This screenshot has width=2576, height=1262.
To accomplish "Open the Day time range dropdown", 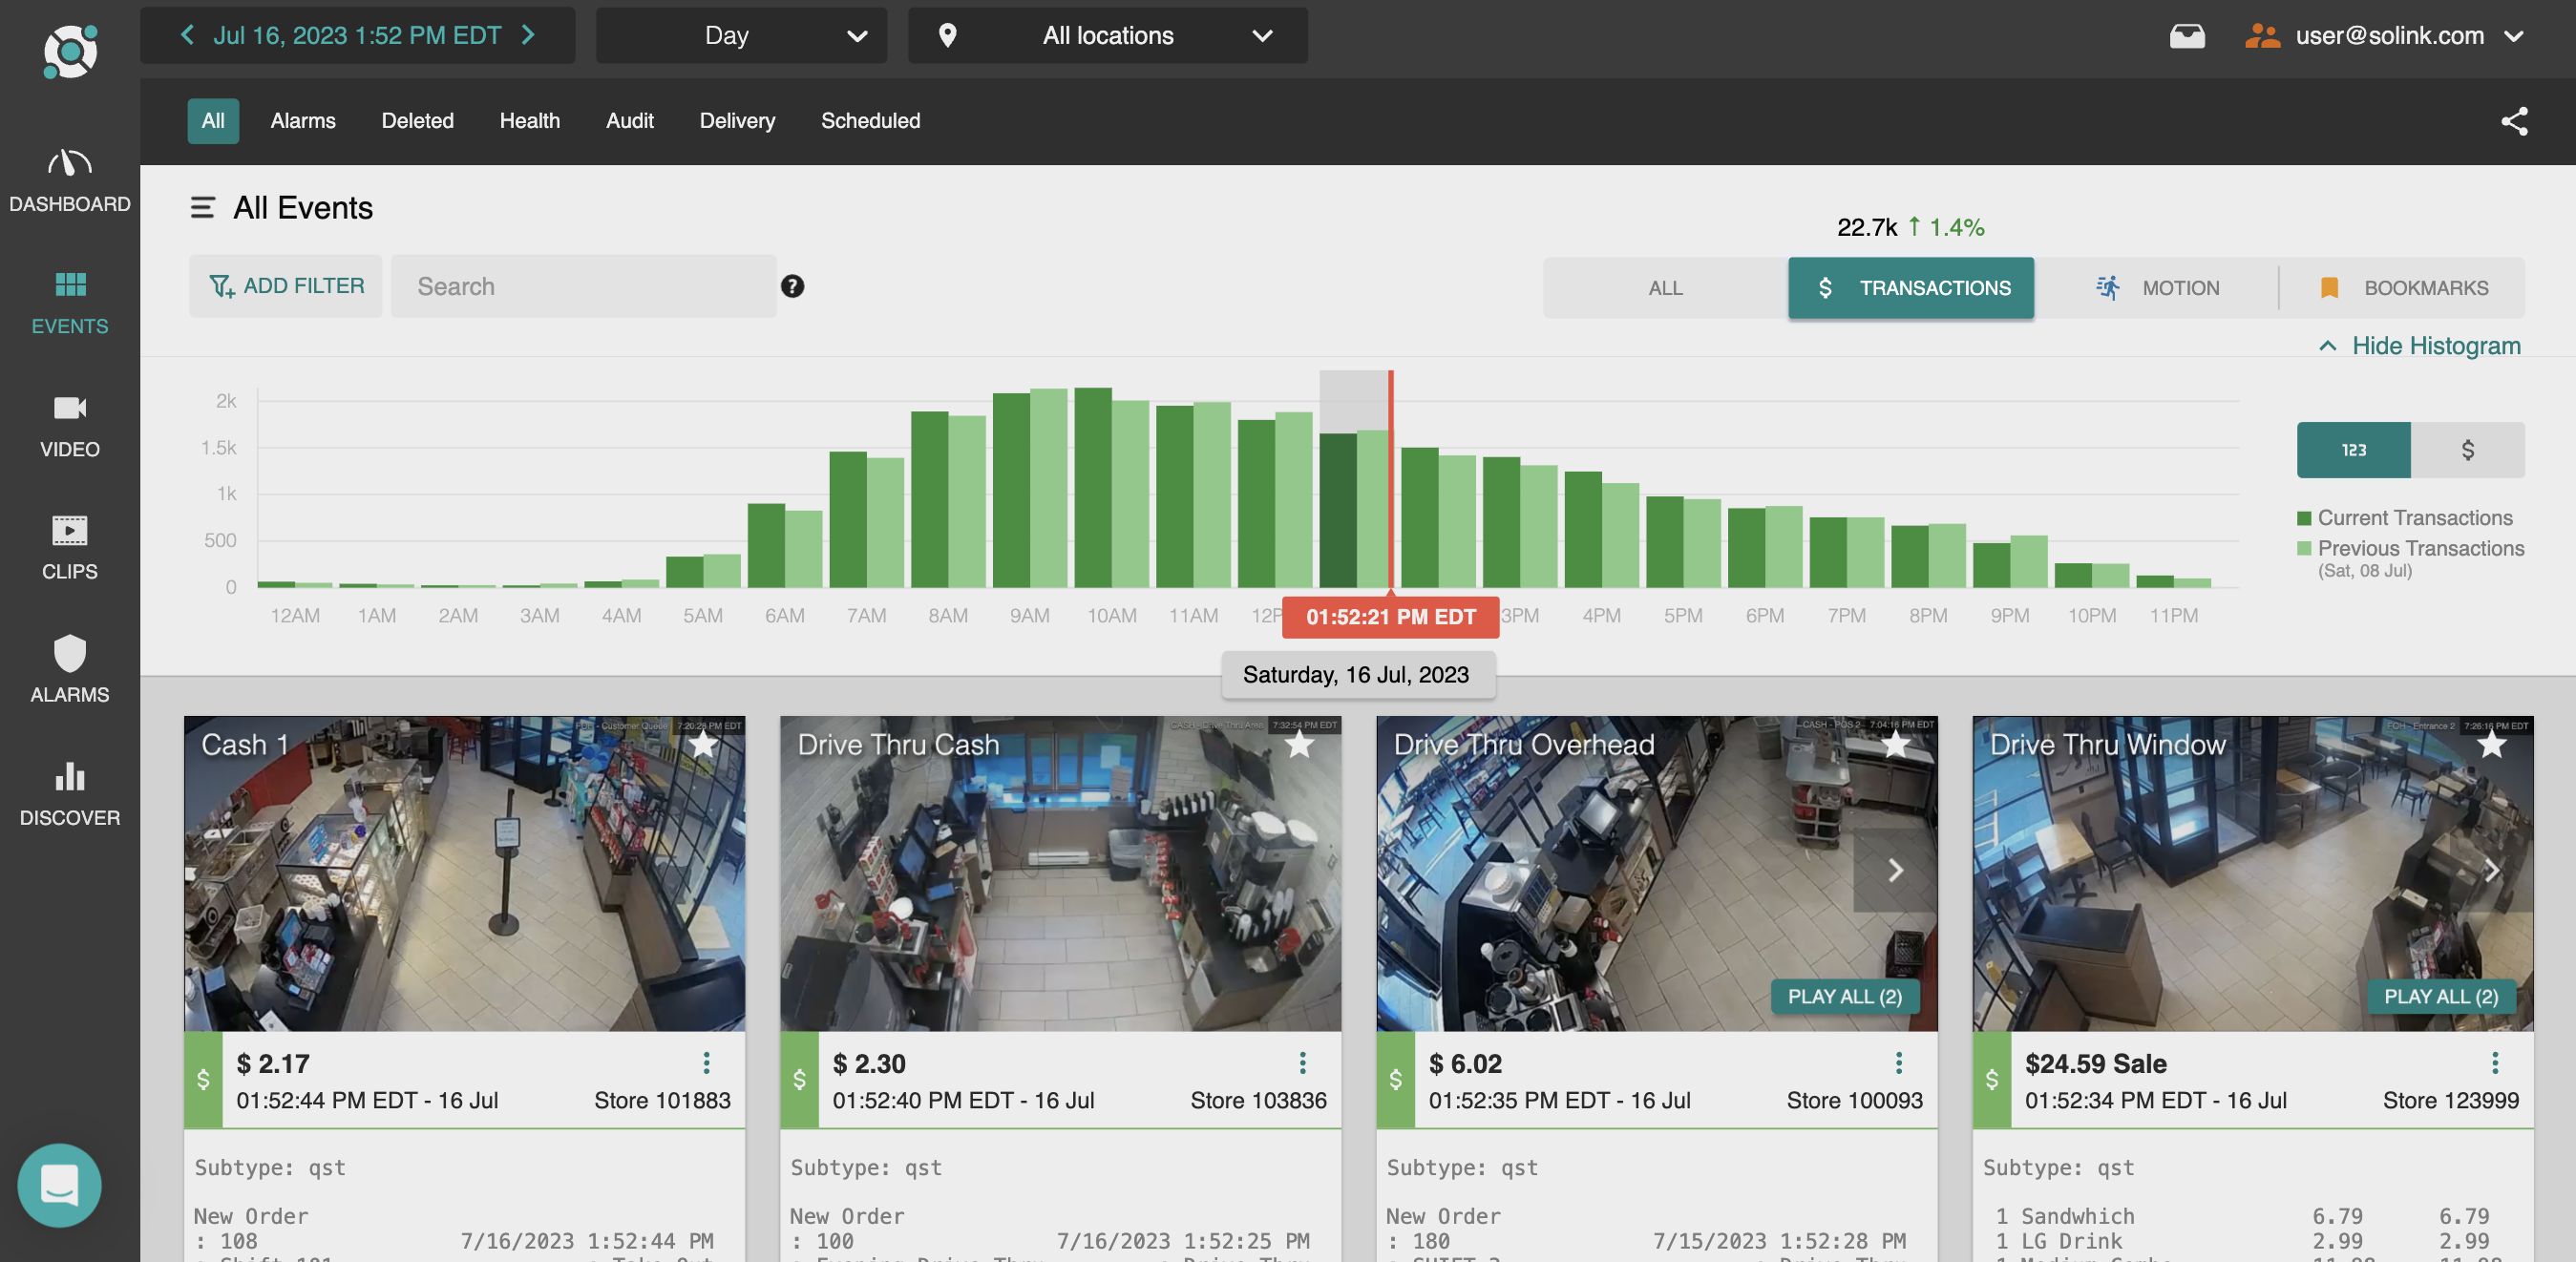I will 740,35.
